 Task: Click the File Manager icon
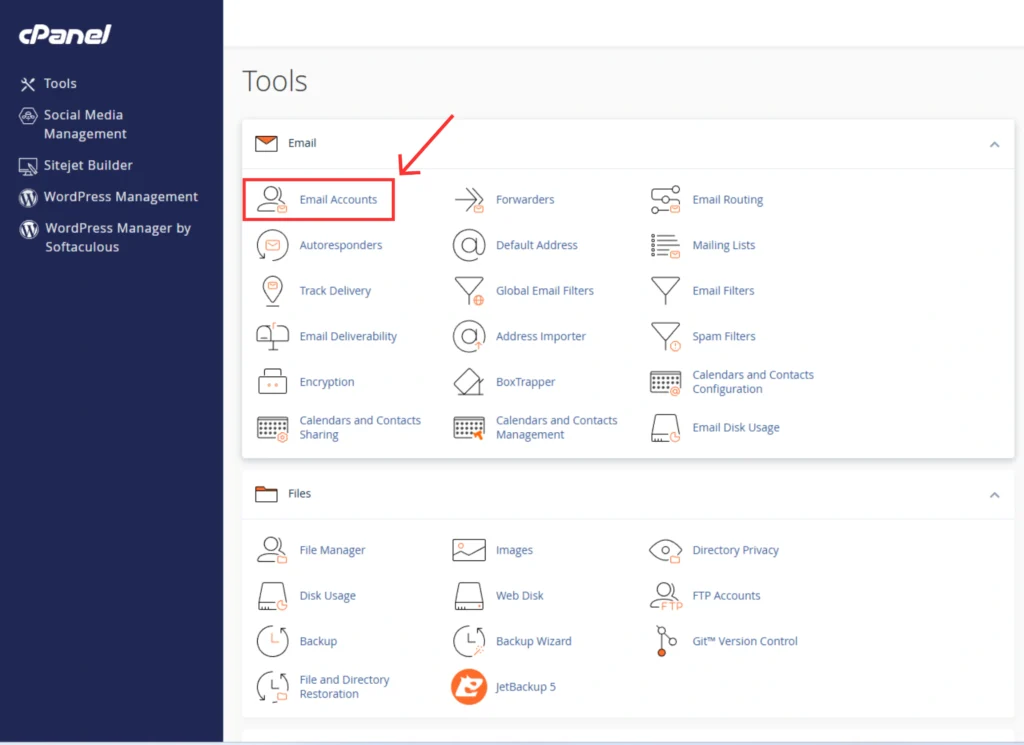point(272,550)
